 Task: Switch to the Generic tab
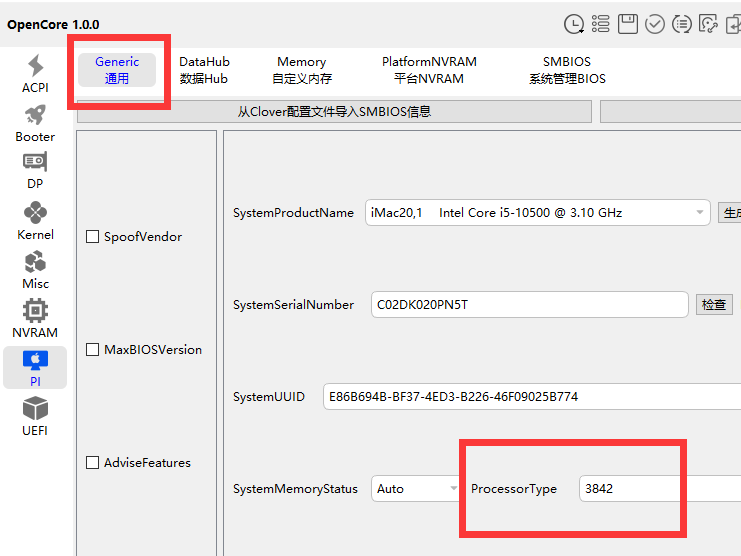point(117,70)
